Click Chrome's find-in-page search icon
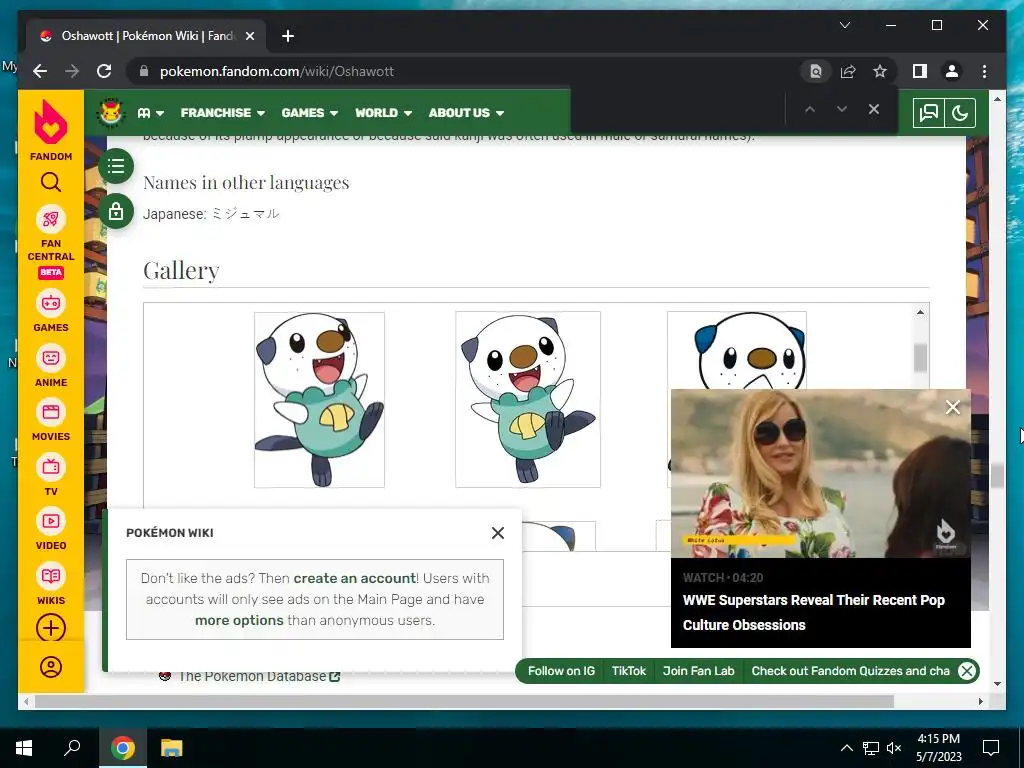The width and height of the screenshot is (1024, 768). coord(816,71)
